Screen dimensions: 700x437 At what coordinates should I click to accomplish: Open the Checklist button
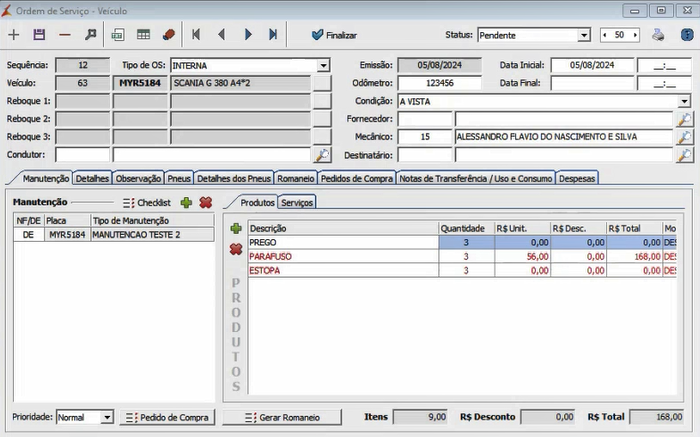(147, 203)
